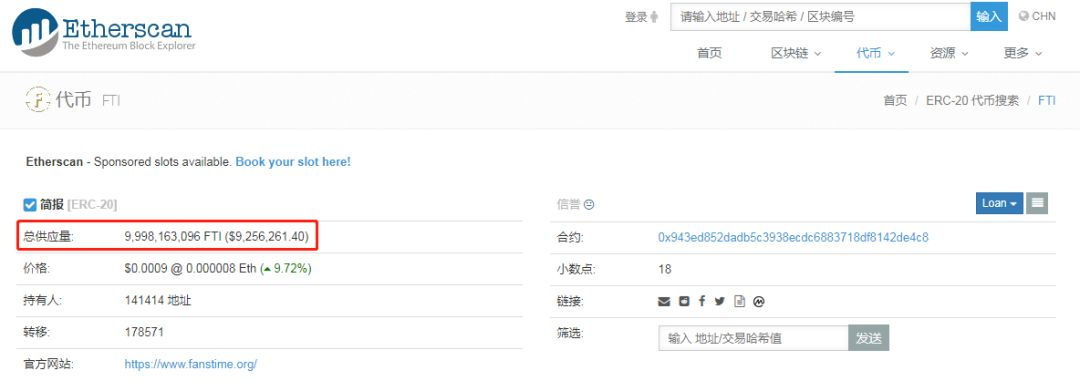The width and height of the screenshot is (1080, 381).
Task: Click Book your slot here! link
Action: (x=293, y=162)
